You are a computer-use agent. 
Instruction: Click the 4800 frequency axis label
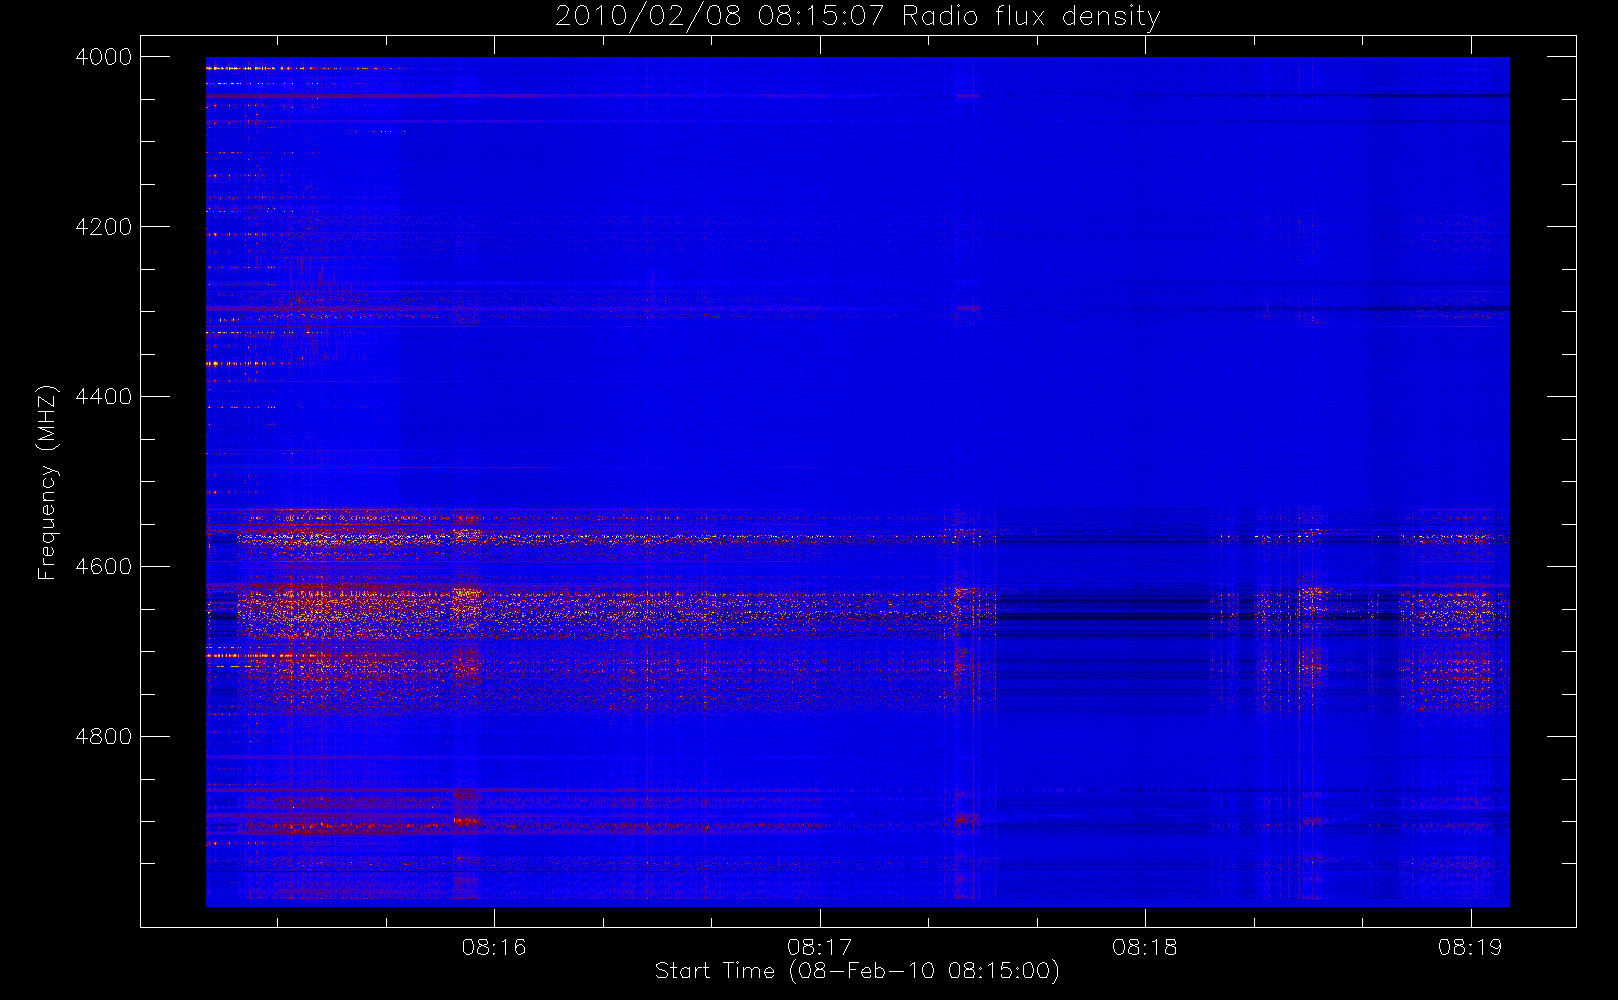(104, 737)
